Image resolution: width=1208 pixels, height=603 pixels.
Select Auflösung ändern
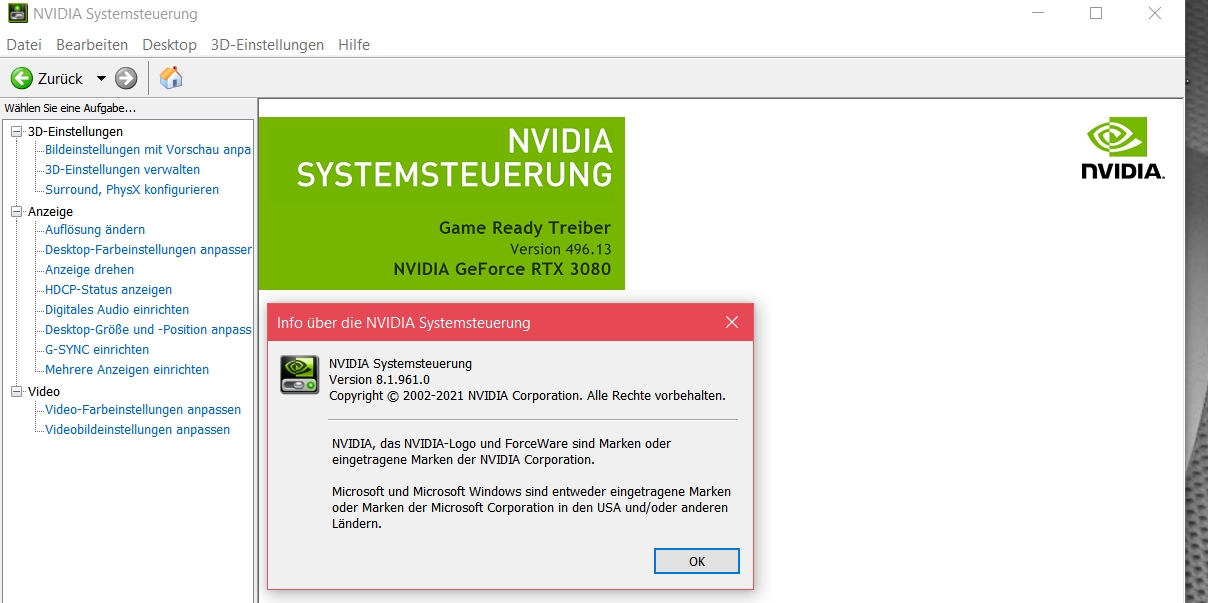click(95, 230)
